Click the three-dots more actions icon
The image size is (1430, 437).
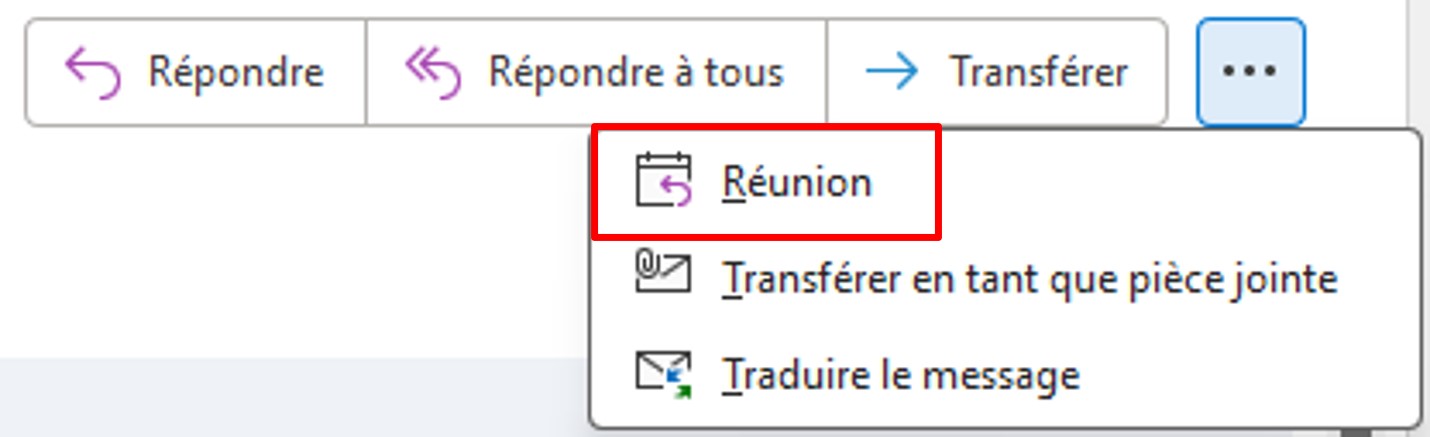[x=1250, y=72]
